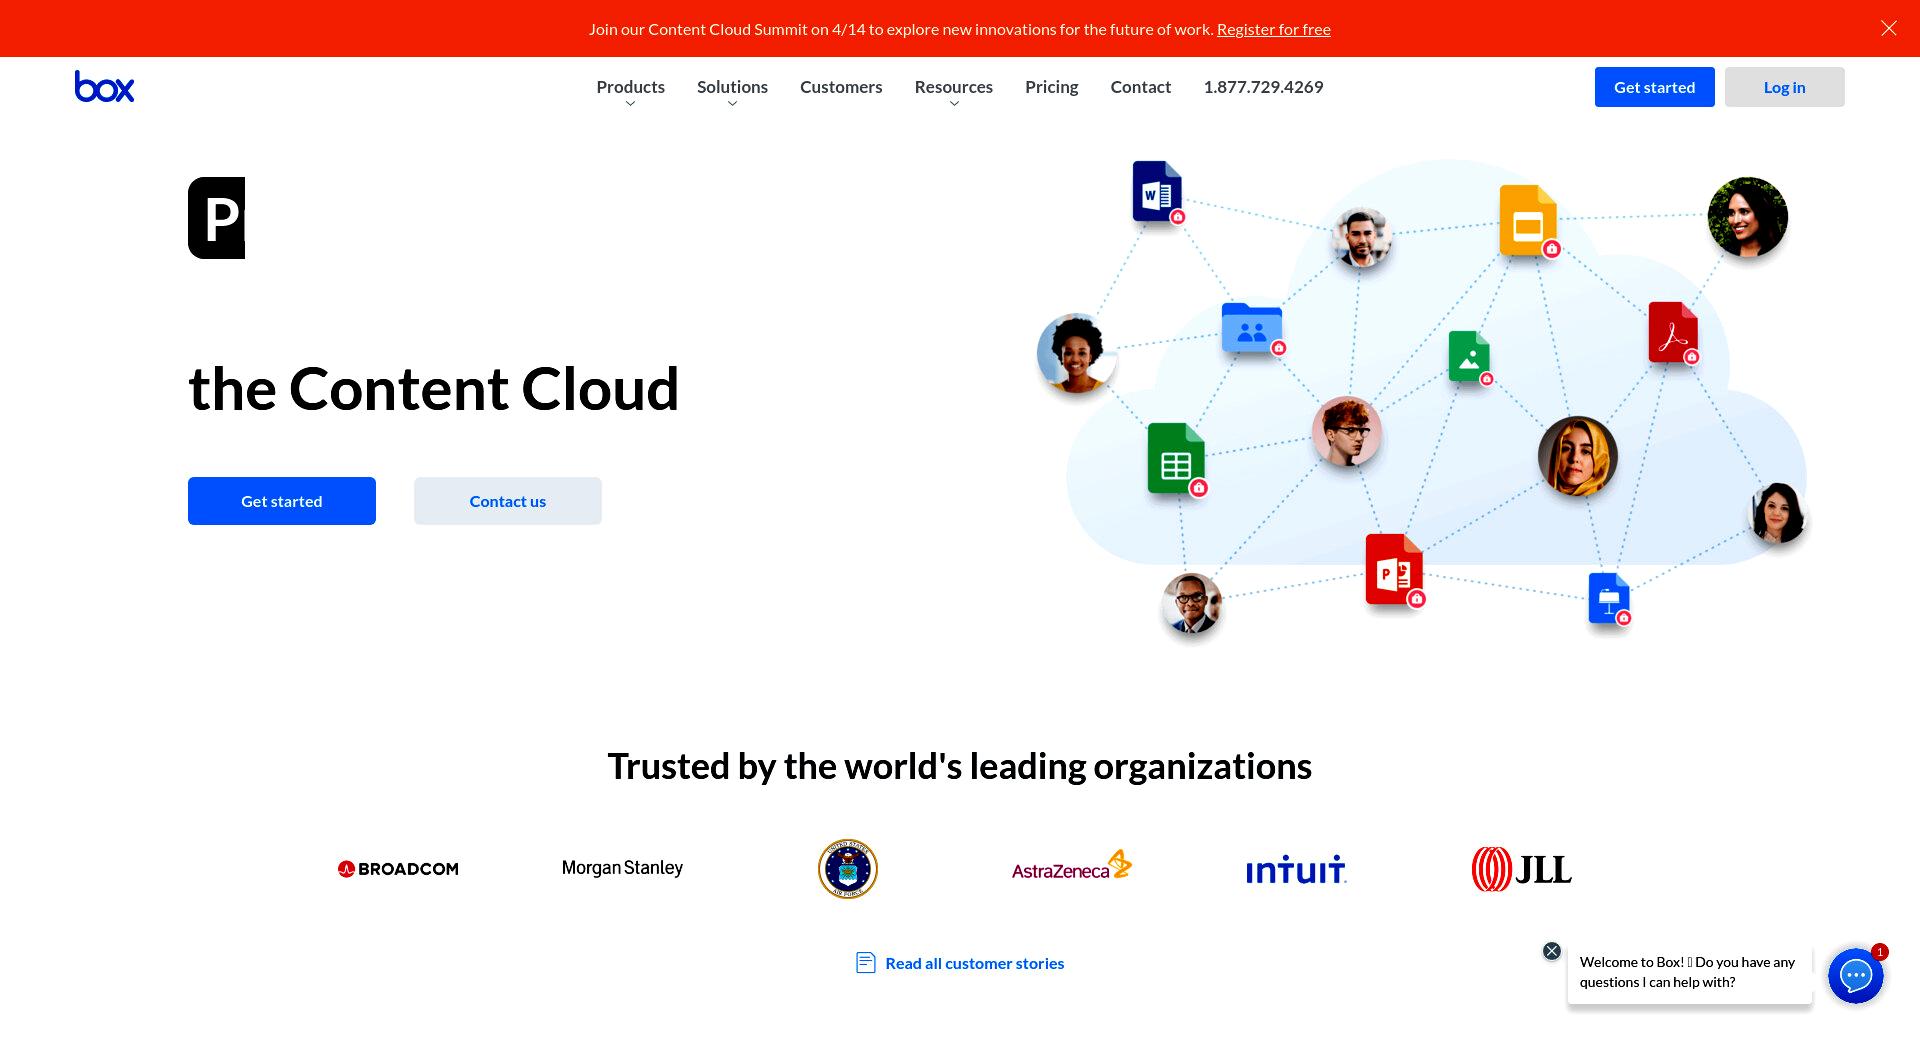This screenshot has width=1920, height=1040.
Task: Go to the Customers page
Action: 841,87
